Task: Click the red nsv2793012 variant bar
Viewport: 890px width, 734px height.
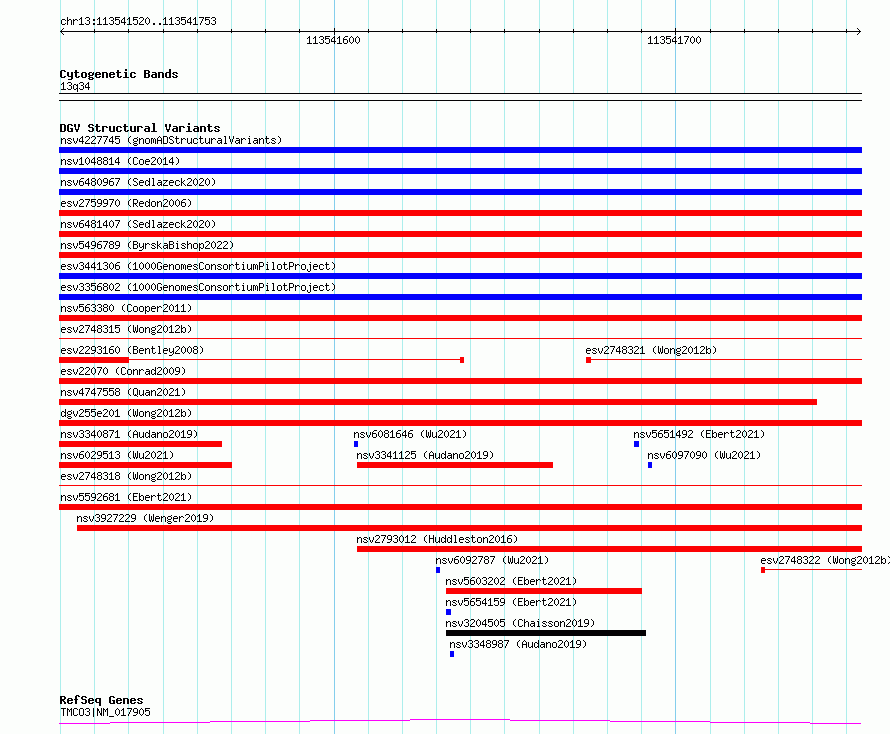Action: point(610,549)
